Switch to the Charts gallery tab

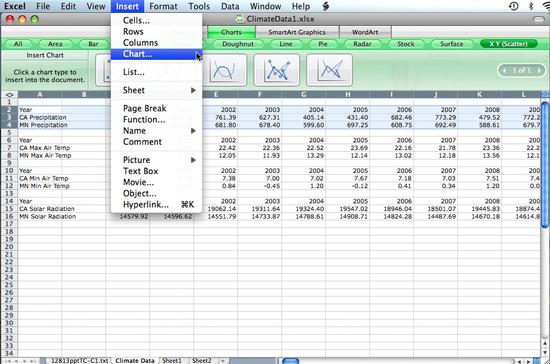tap(231, 32)
